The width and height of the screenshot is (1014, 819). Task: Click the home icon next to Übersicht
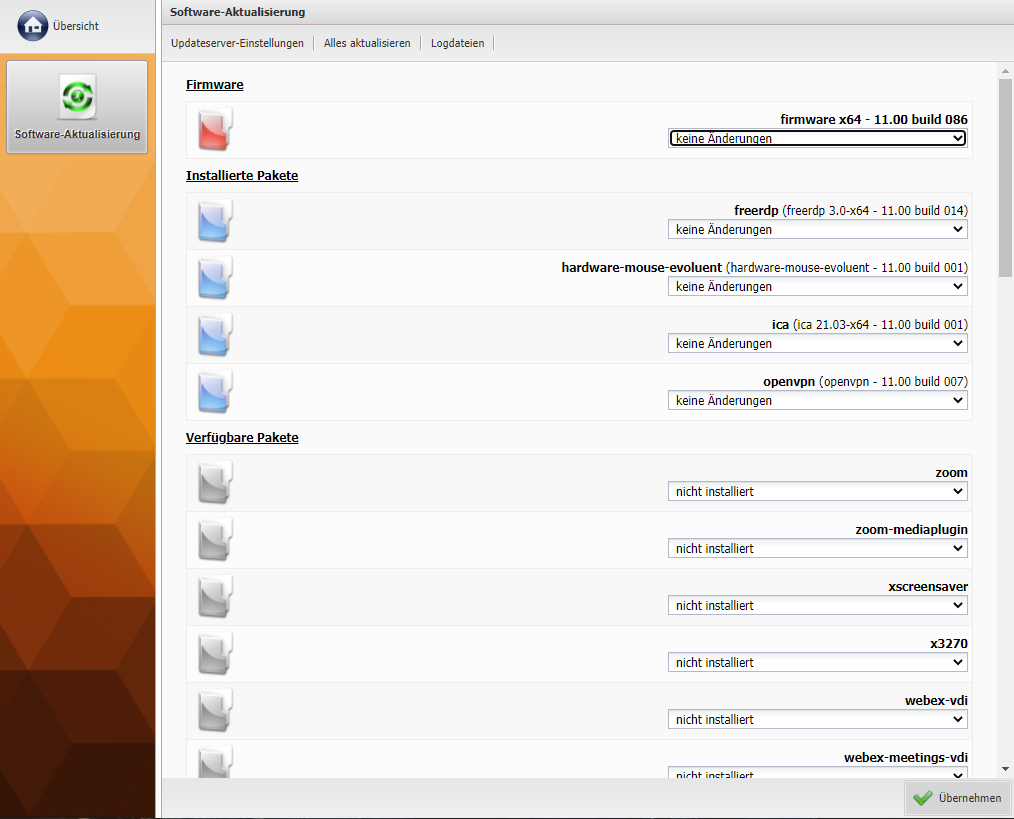[33, 26]
